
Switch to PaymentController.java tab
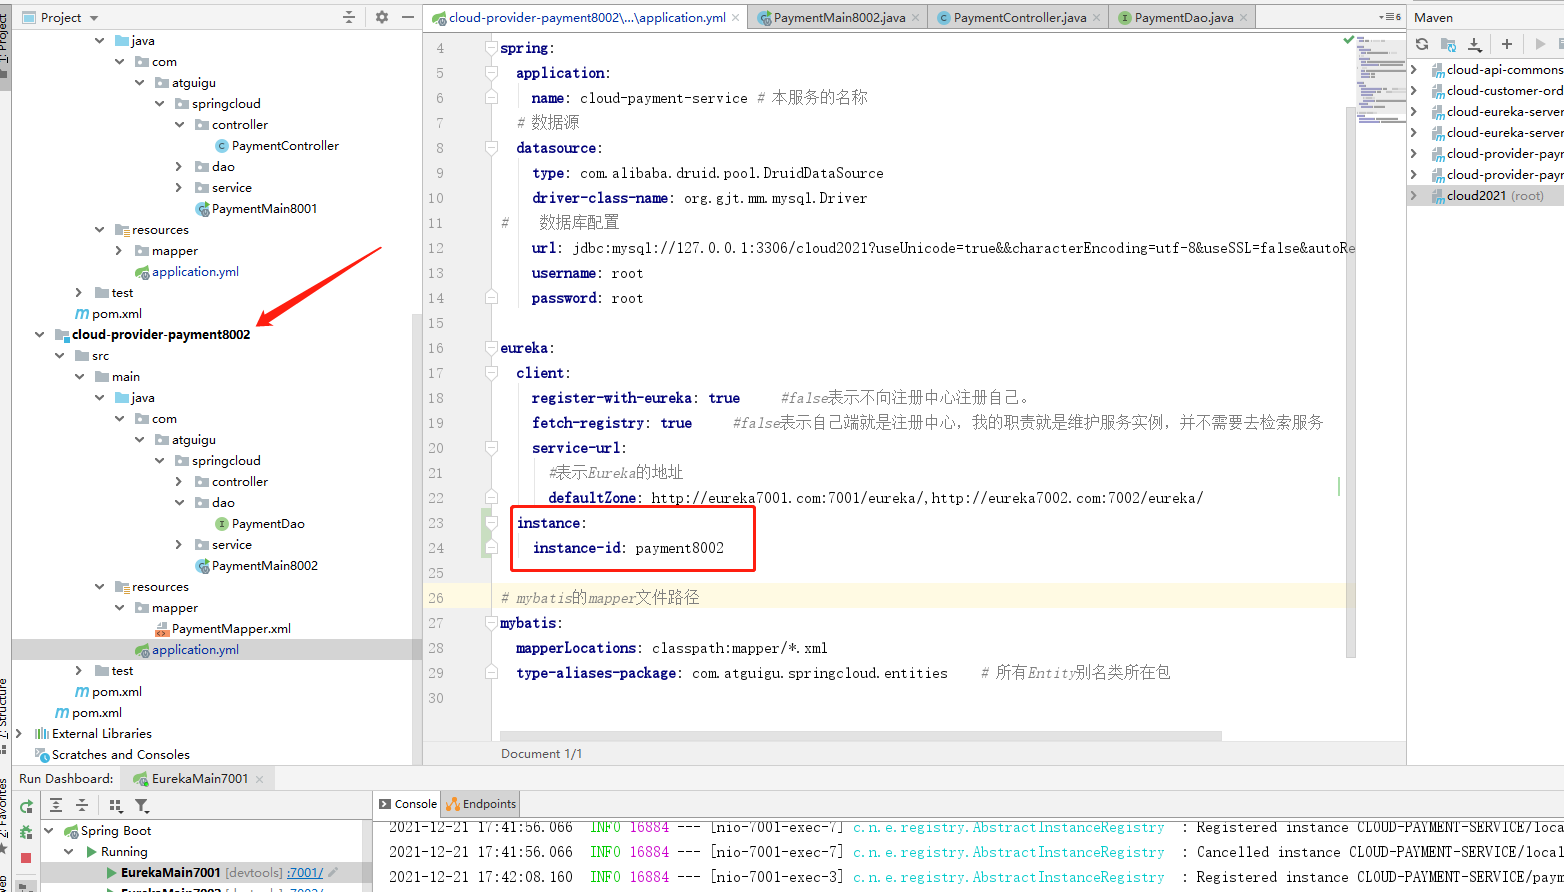pos(1018,17)
